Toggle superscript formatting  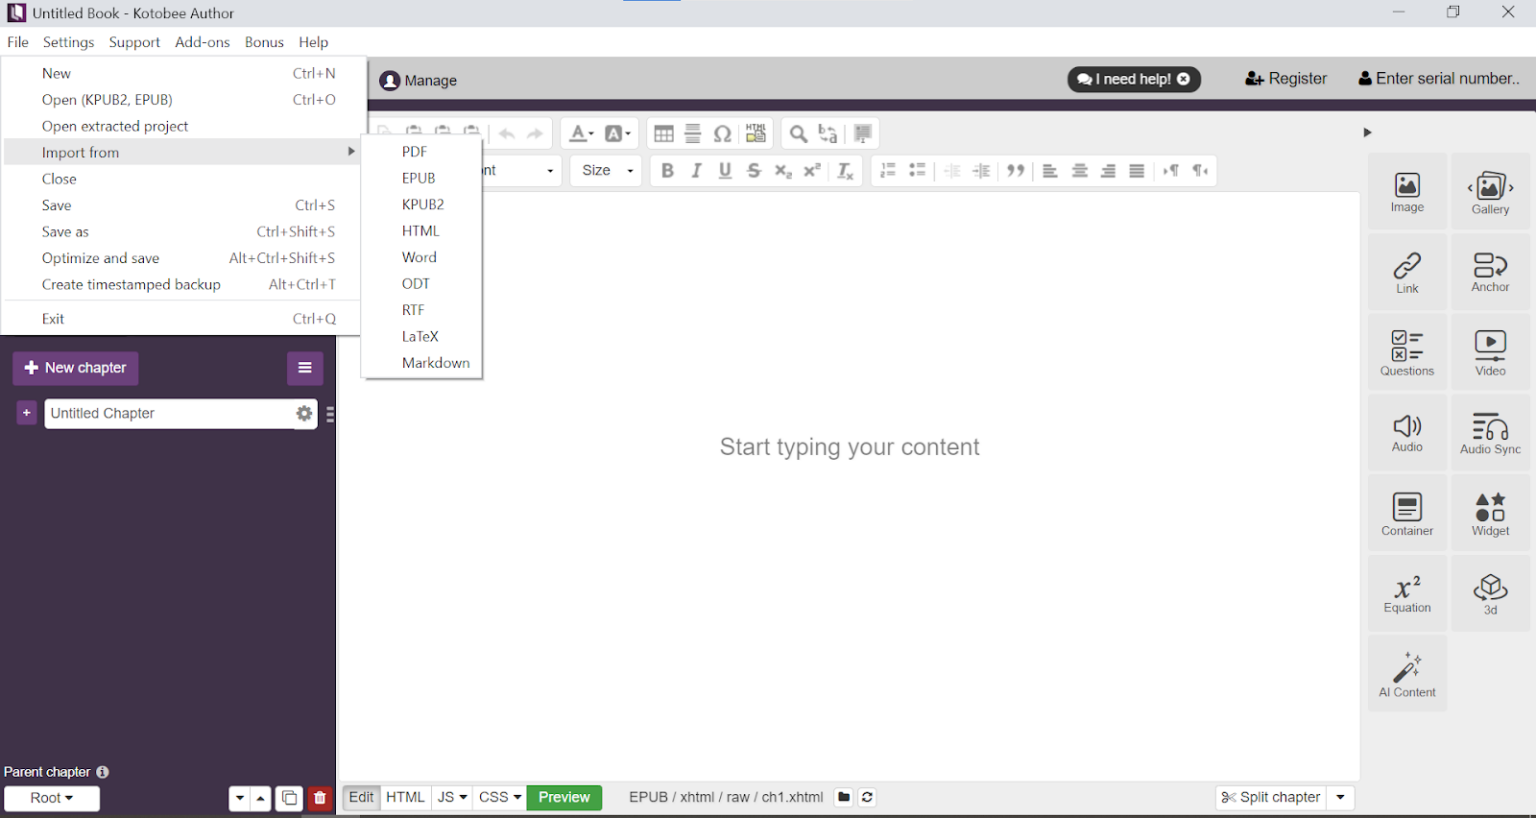click(812, 171)
